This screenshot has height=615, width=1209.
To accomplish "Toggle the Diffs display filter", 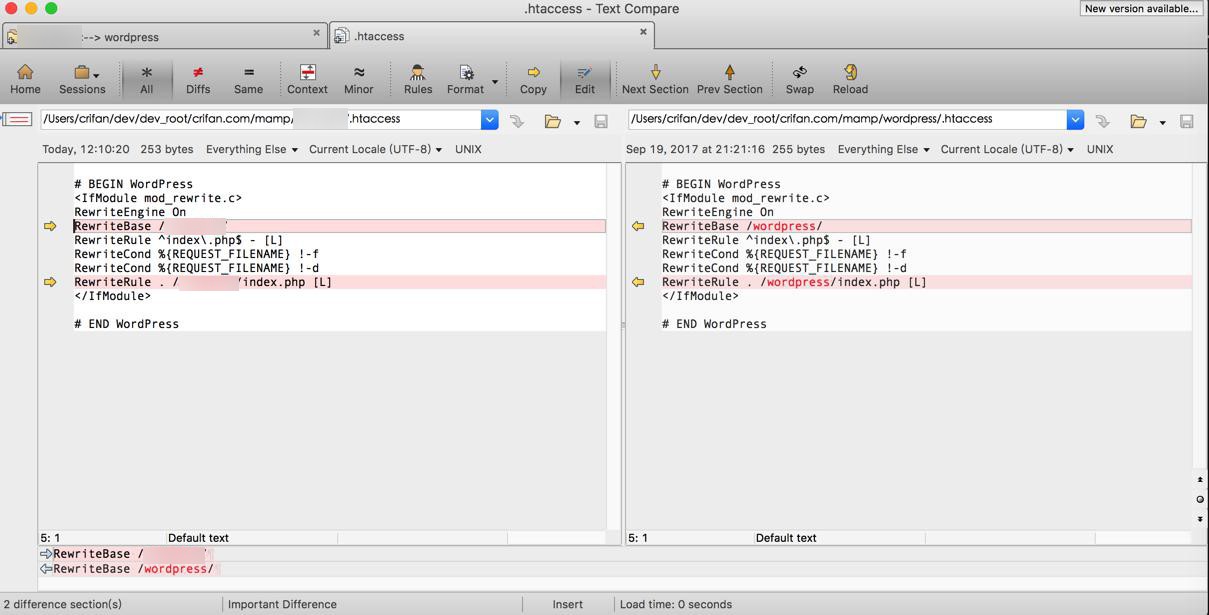I will click(198, 79).
